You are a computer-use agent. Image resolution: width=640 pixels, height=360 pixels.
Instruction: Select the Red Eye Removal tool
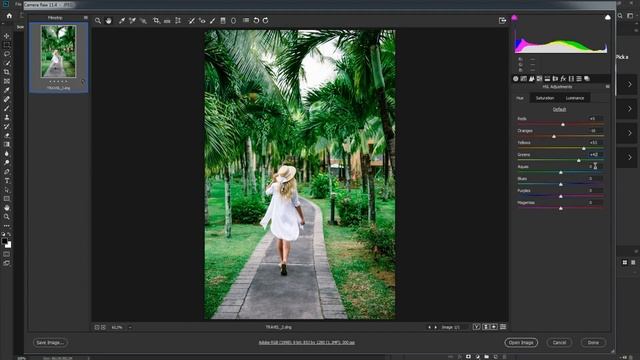202,20
